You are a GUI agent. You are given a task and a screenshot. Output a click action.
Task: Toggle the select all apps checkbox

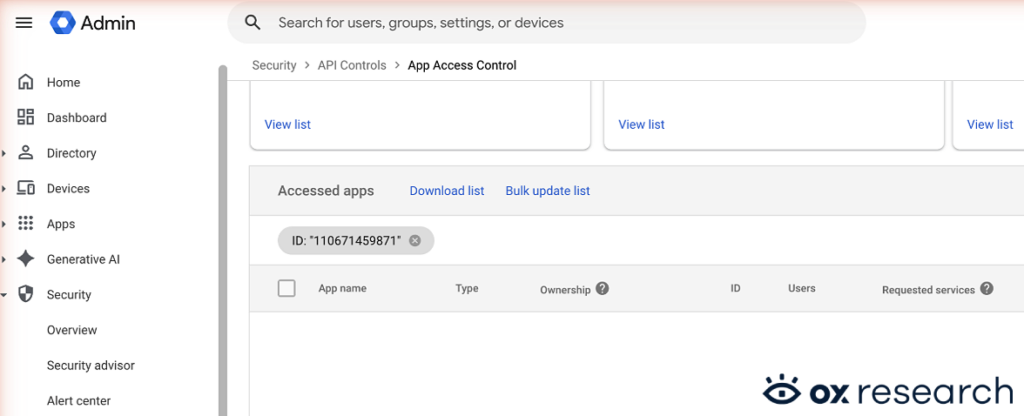click(287, 289)
